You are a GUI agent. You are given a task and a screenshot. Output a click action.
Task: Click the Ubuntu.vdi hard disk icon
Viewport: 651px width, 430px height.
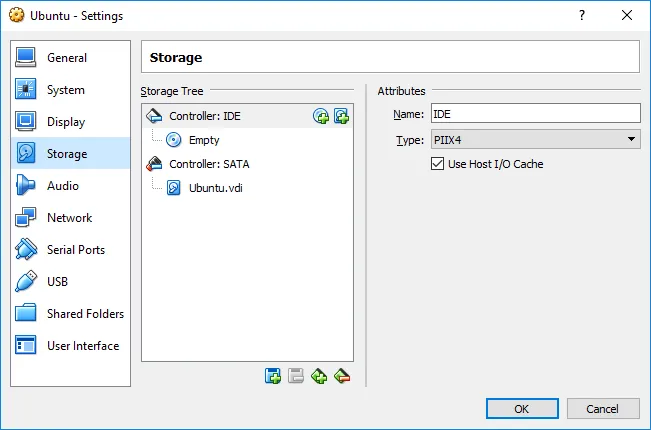point(174,188)
